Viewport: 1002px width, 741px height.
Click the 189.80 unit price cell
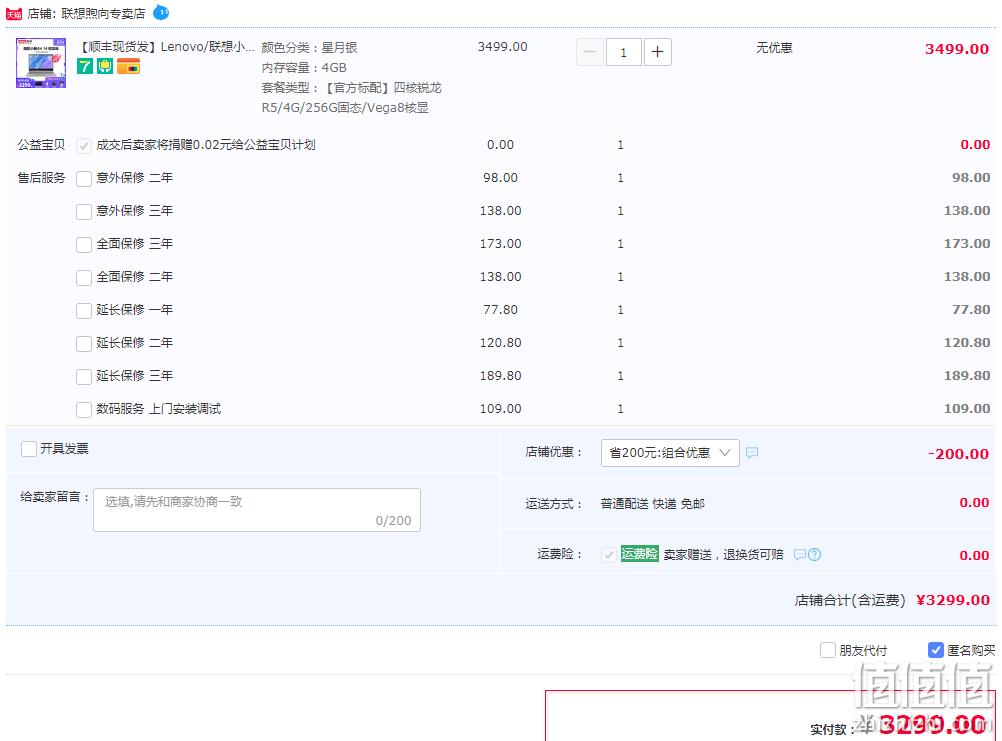500,376
